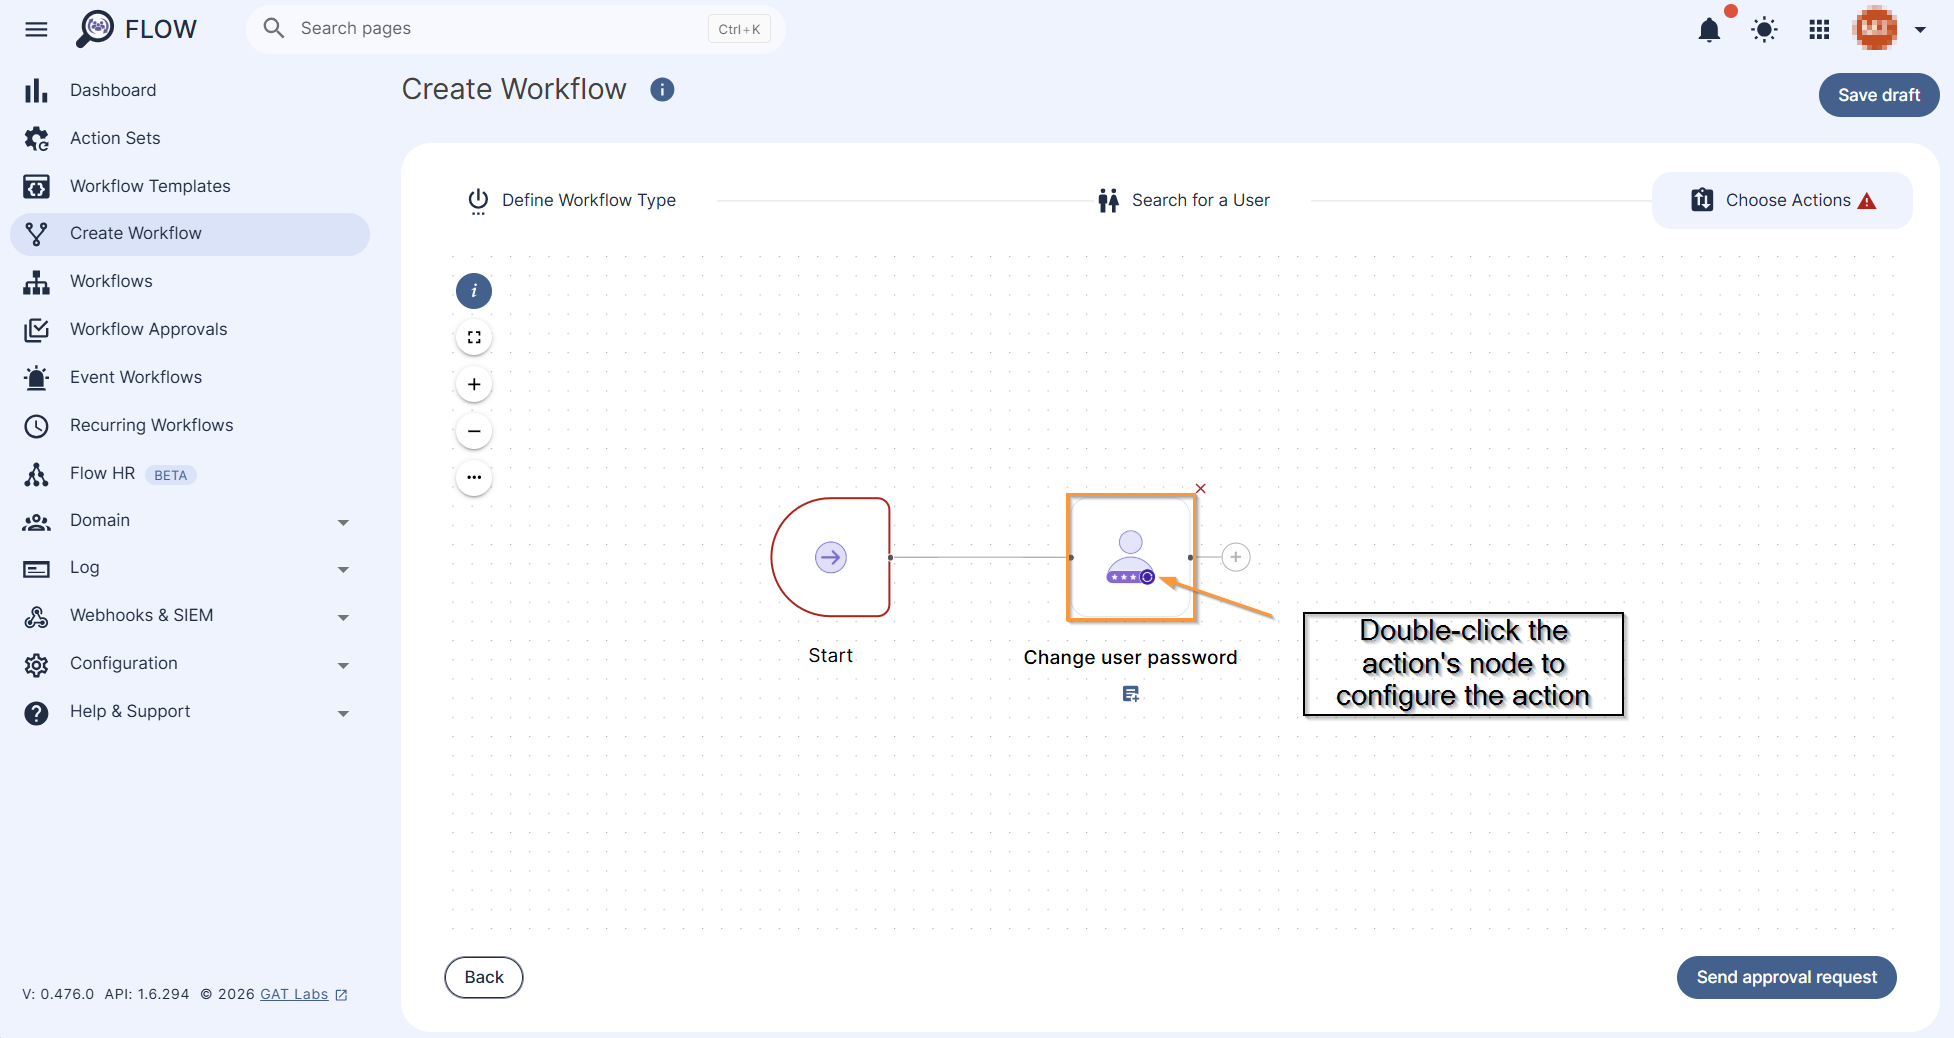
Task: Go to Define Workflow Type step
Action: point(572,200)
